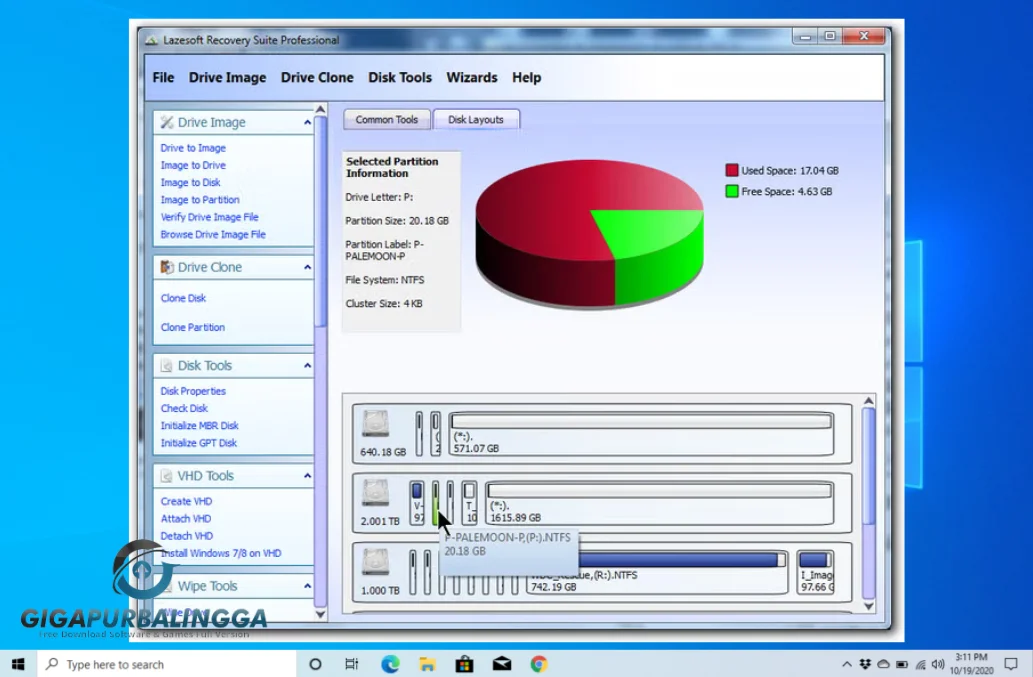Open Browse Drive Image File

click(213, 234)
